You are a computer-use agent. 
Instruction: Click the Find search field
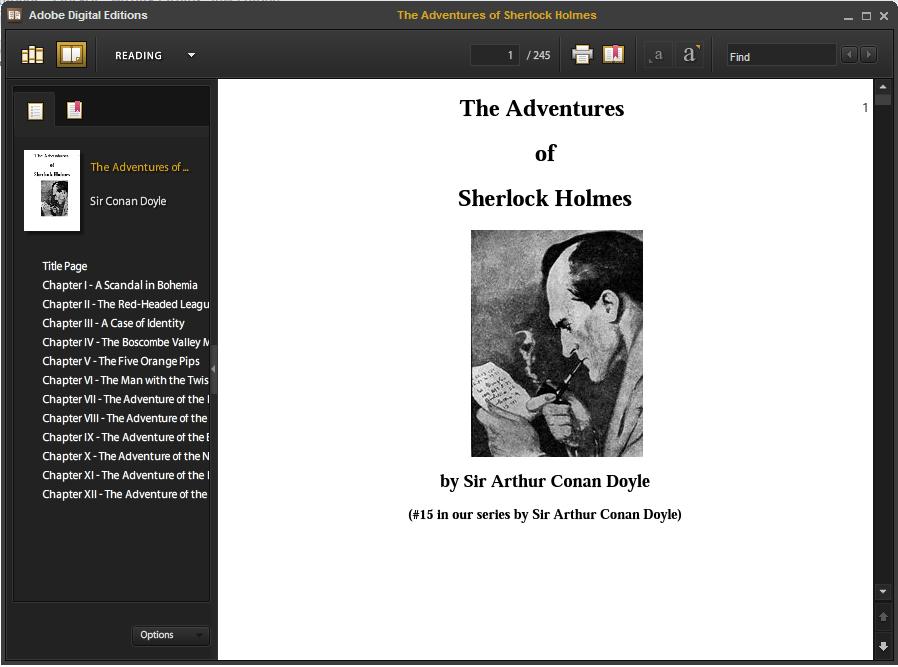pyautogui.click(x=781, y=57)
